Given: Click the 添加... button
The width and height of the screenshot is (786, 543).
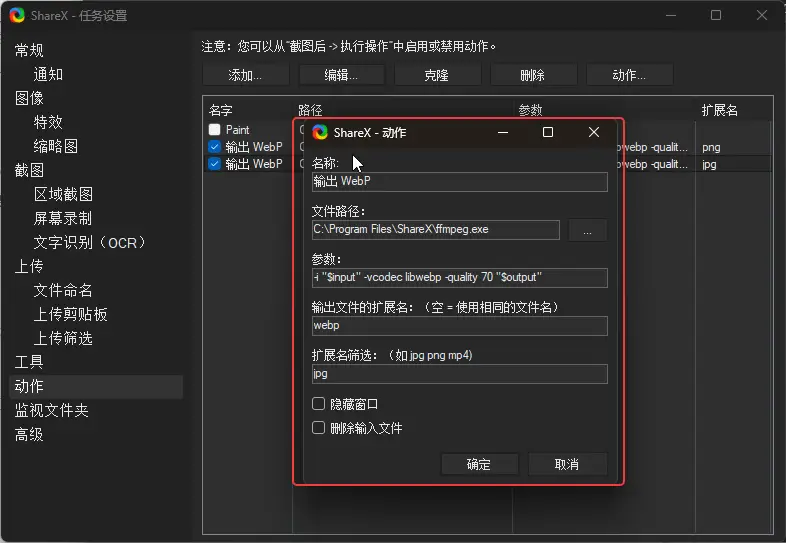Looking at the screenshot, I should [x=246, y=75].
